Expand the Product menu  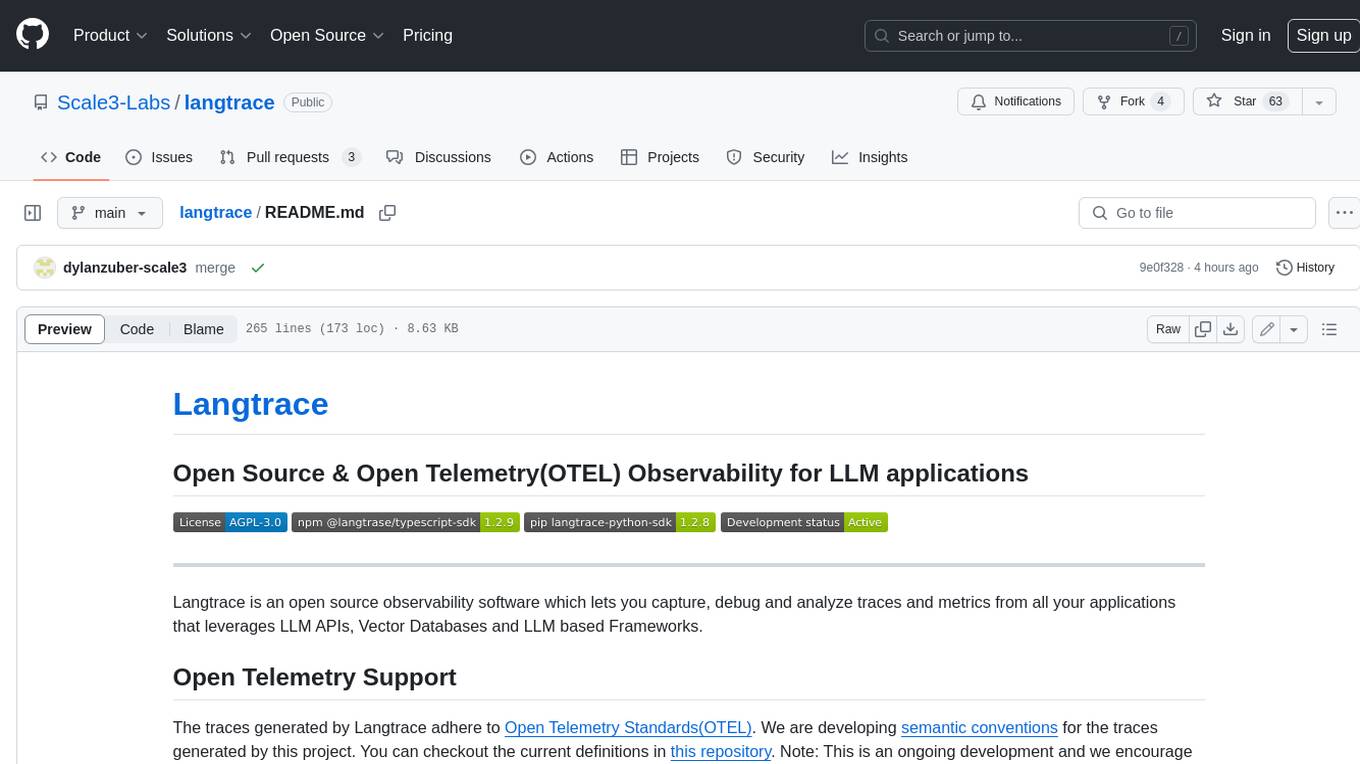110,35
